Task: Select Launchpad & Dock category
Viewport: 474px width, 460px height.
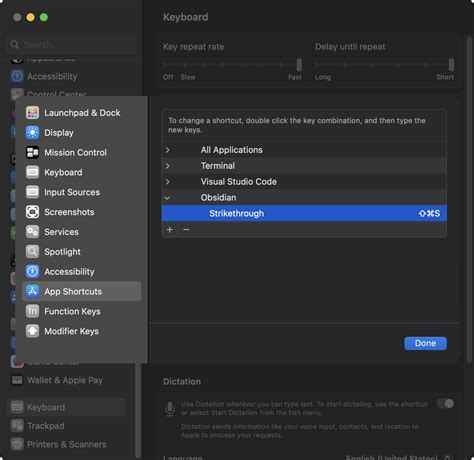Action: tap(82, 113)
